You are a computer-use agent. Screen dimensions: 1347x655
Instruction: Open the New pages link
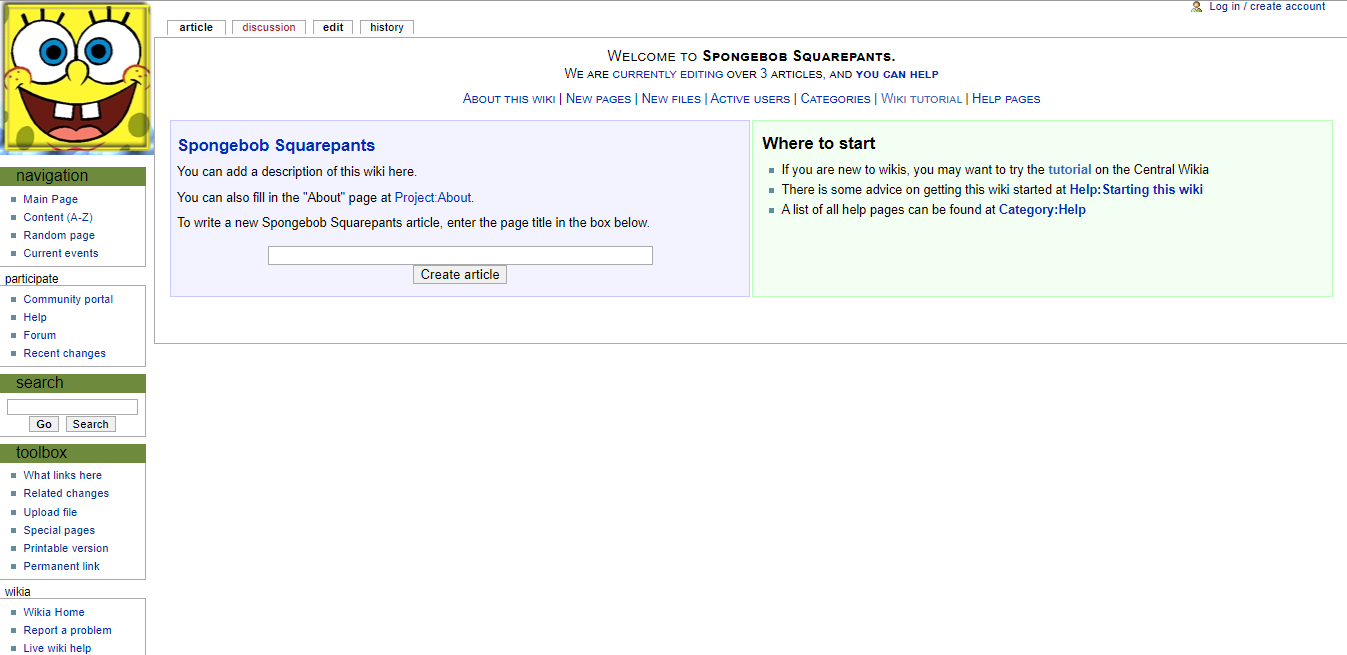[599, 99]
